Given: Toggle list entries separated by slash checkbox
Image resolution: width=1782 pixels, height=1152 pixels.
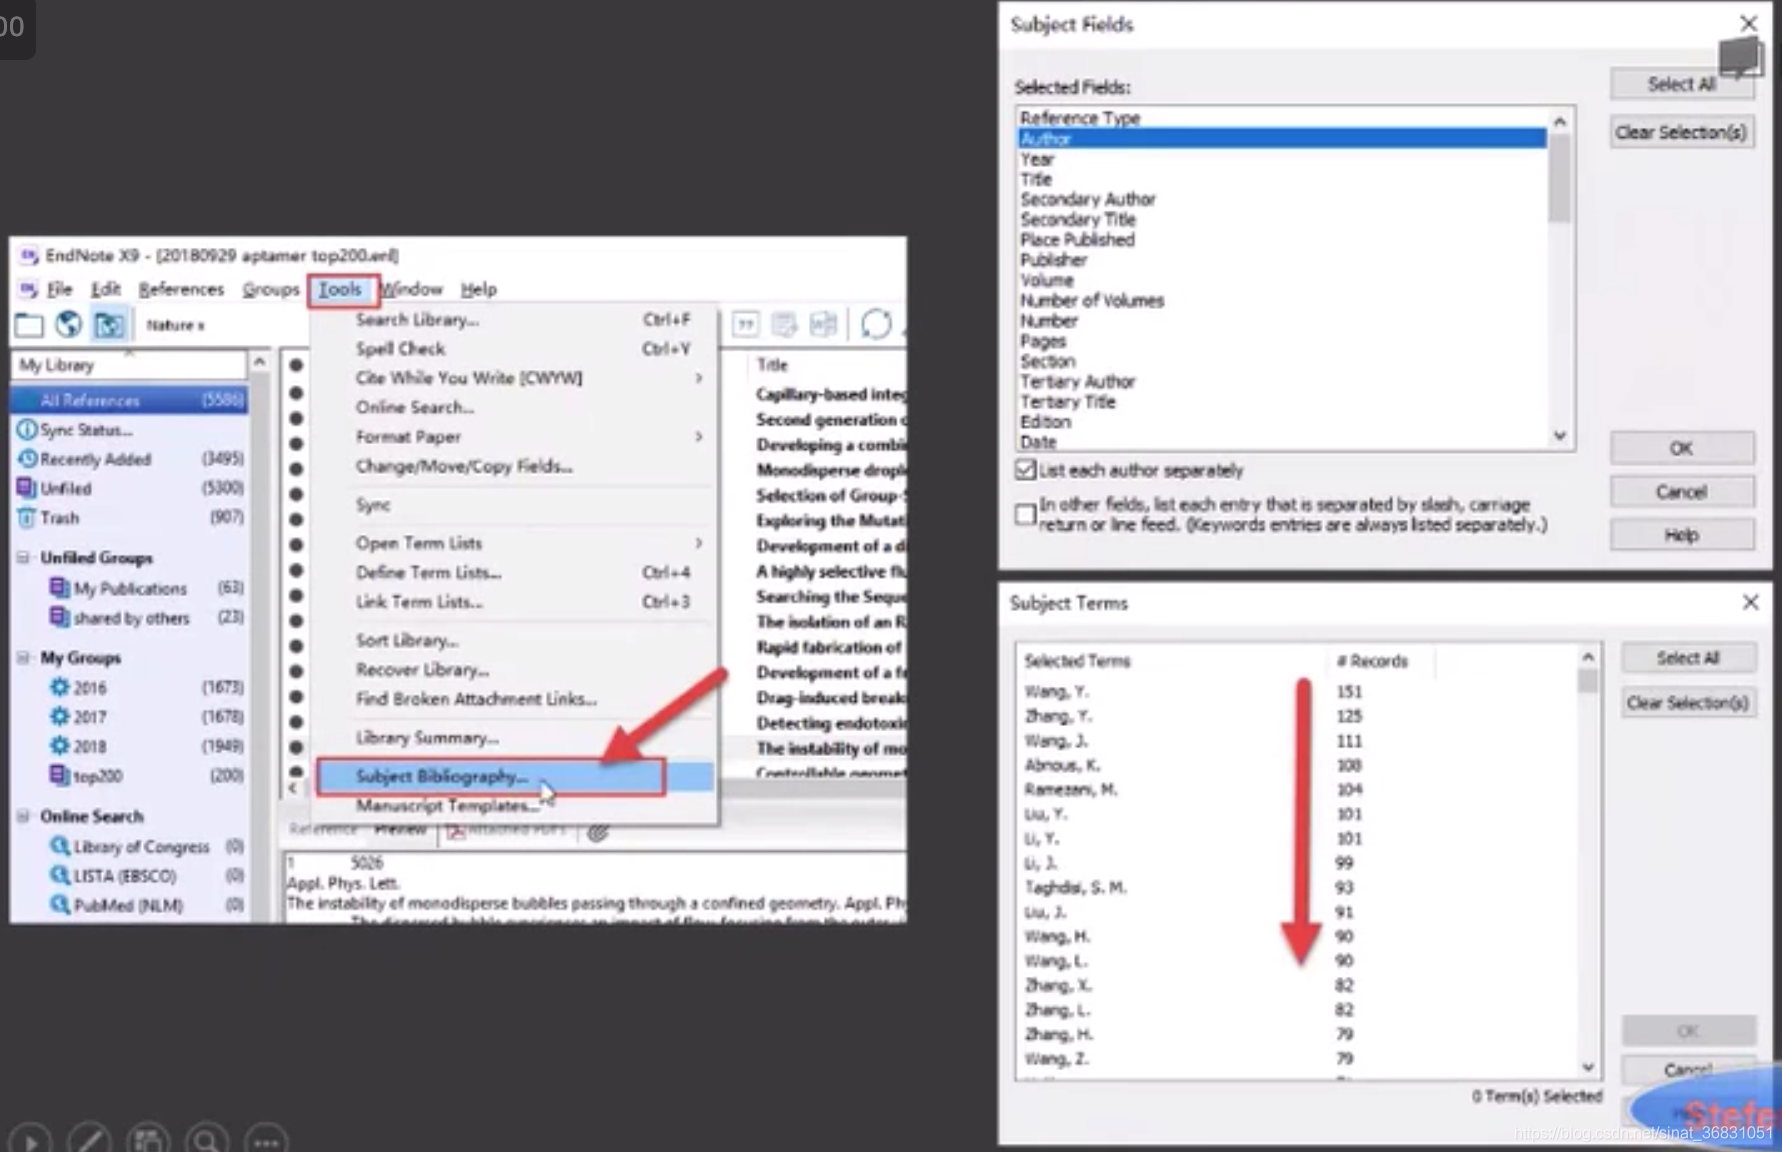Looking at the screenshot, I should pos(1025,514).
